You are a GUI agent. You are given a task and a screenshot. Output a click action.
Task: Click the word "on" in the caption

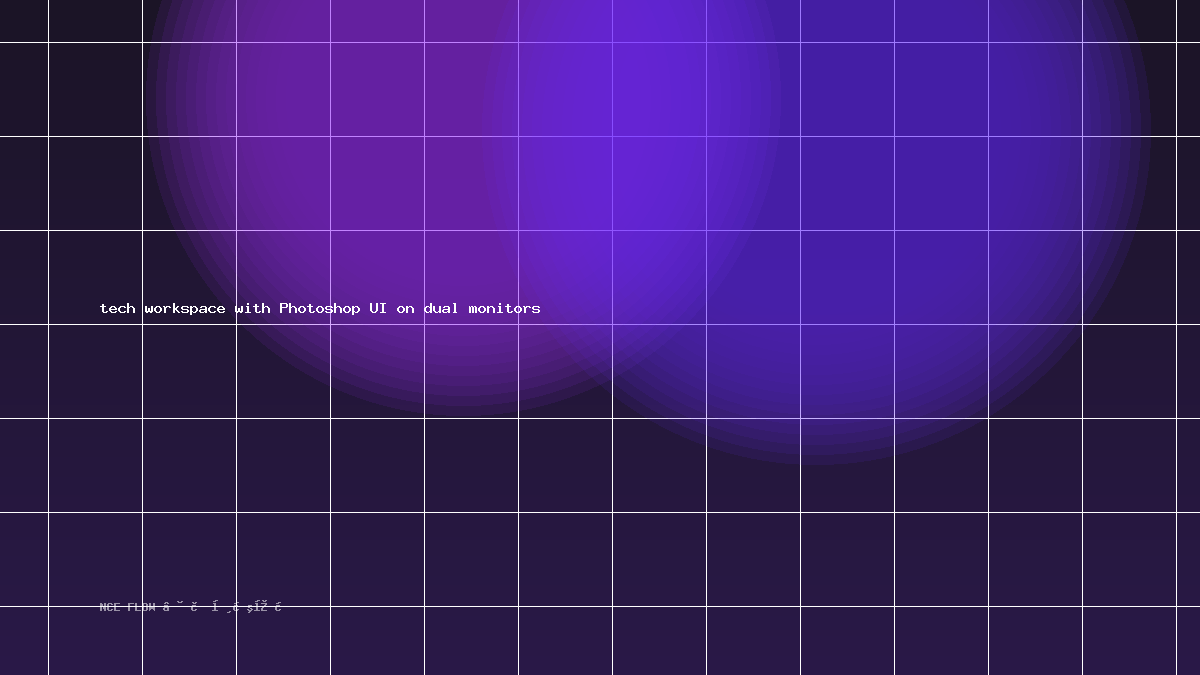click(x=405, y=309)
